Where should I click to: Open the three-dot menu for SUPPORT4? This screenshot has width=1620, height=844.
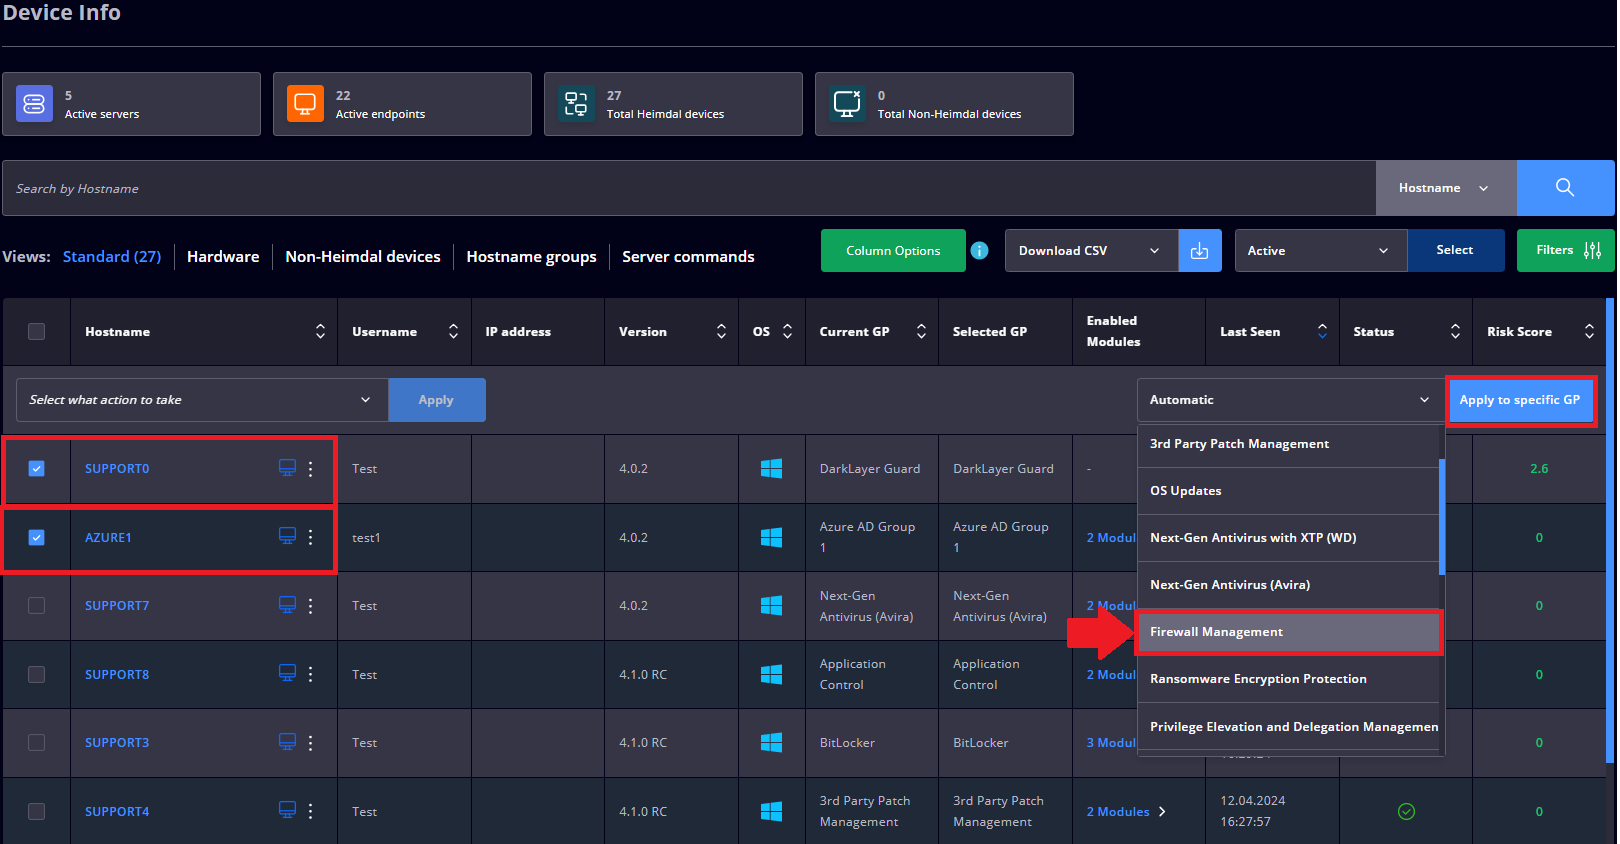[311, 811]
